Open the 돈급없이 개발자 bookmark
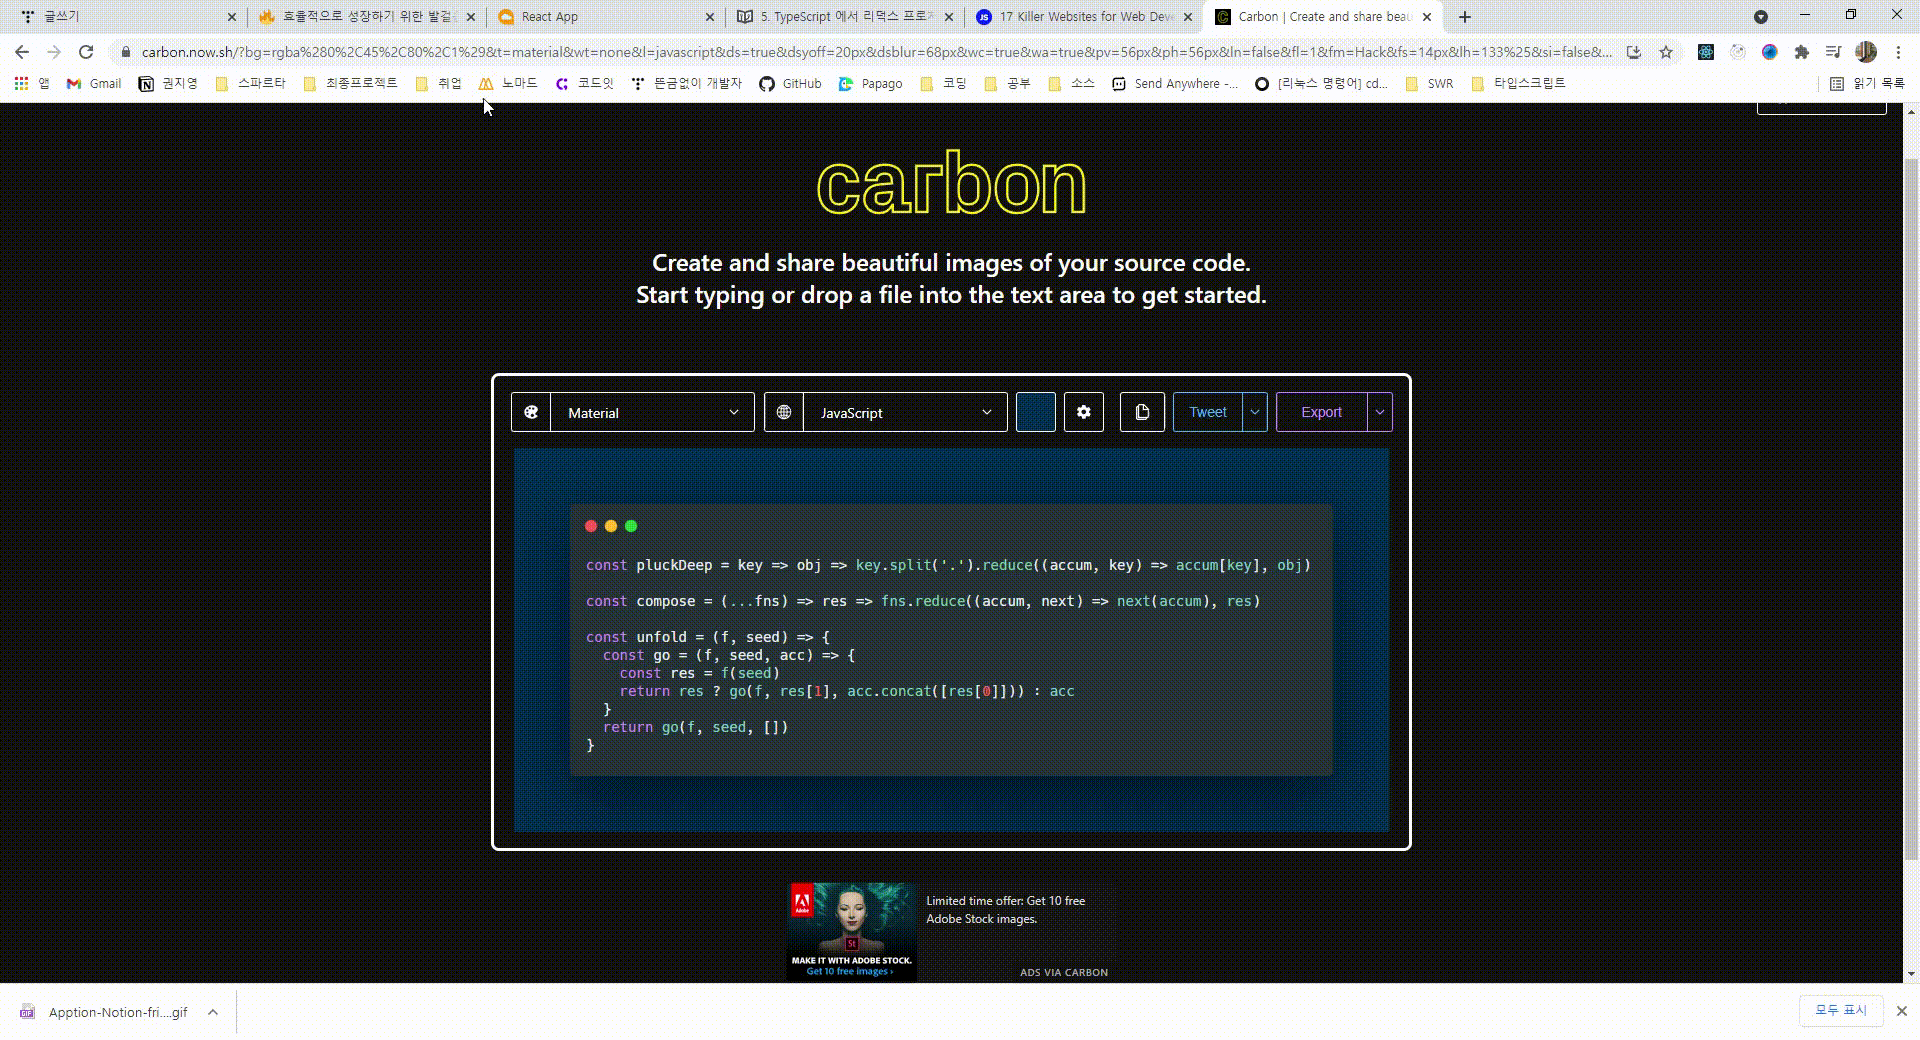1920x1040 pixels. 687,84
